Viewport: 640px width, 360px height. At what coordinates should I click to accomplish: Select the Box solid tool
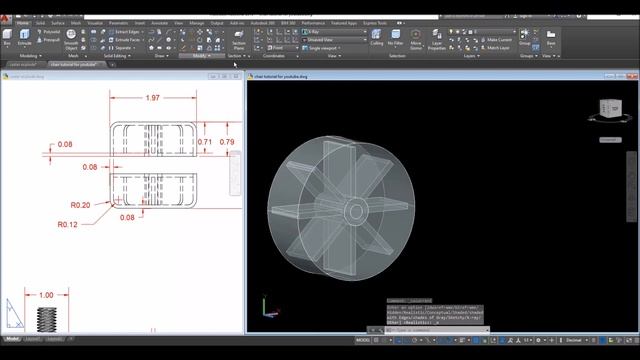tap(7, 38)
